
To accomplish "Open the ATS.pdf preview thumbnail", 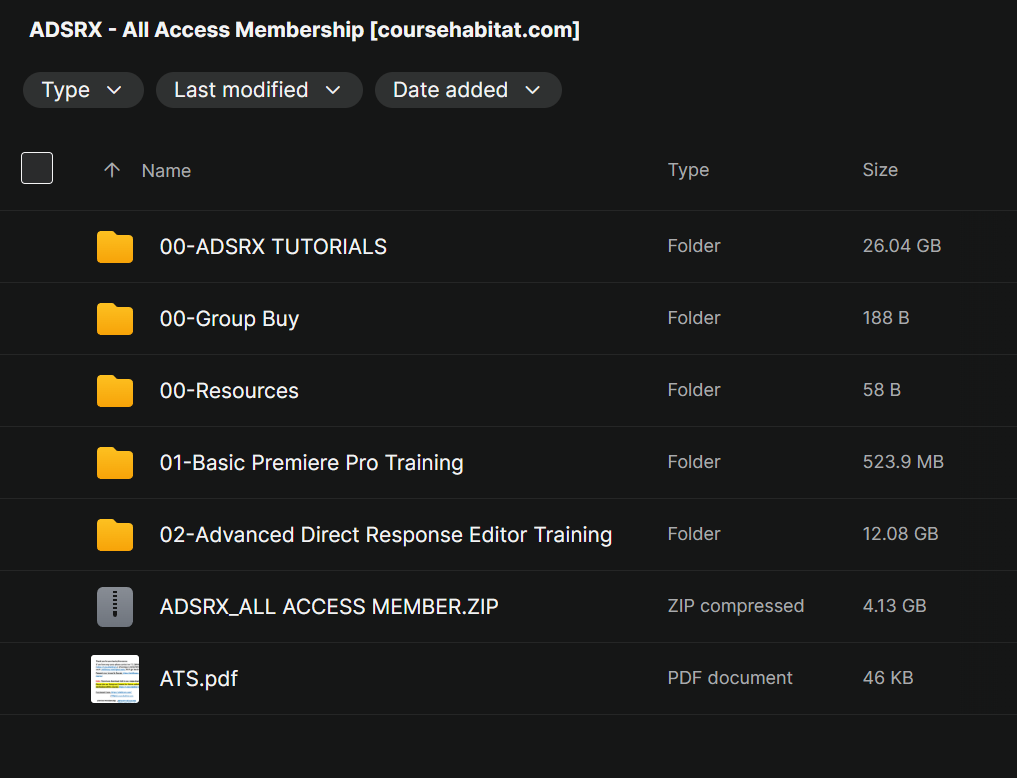I will click(x=115, y=679).
